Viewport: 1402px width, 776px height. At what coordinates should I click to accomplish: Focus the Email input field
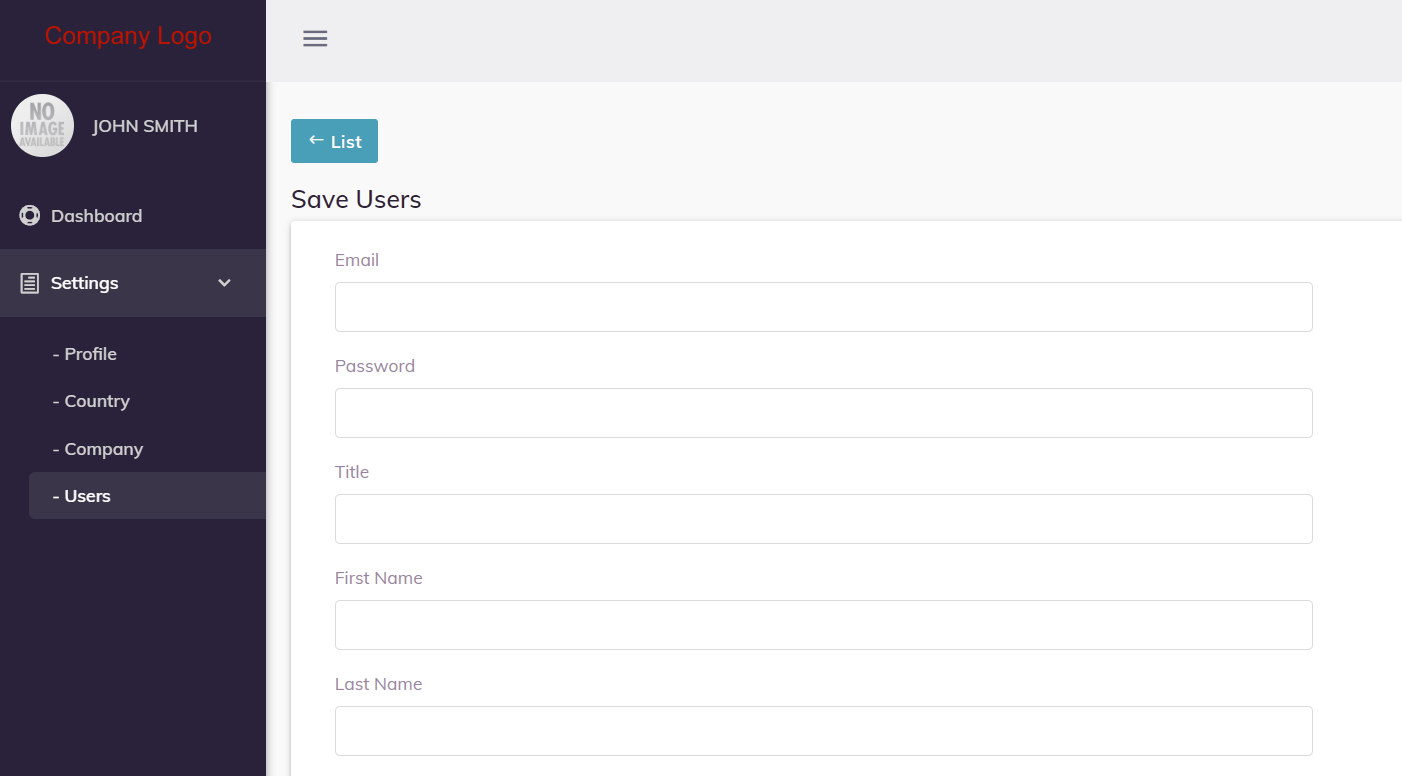822,307
